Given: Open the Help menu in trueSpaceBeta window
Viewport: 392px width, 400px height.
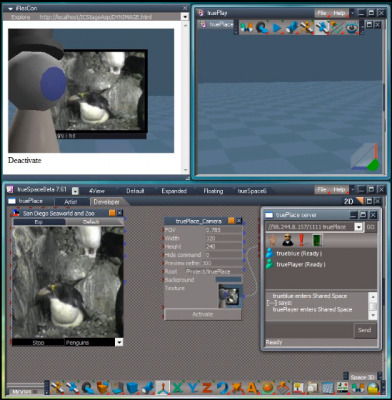Looking at the screenshot, I should (339, 190).
